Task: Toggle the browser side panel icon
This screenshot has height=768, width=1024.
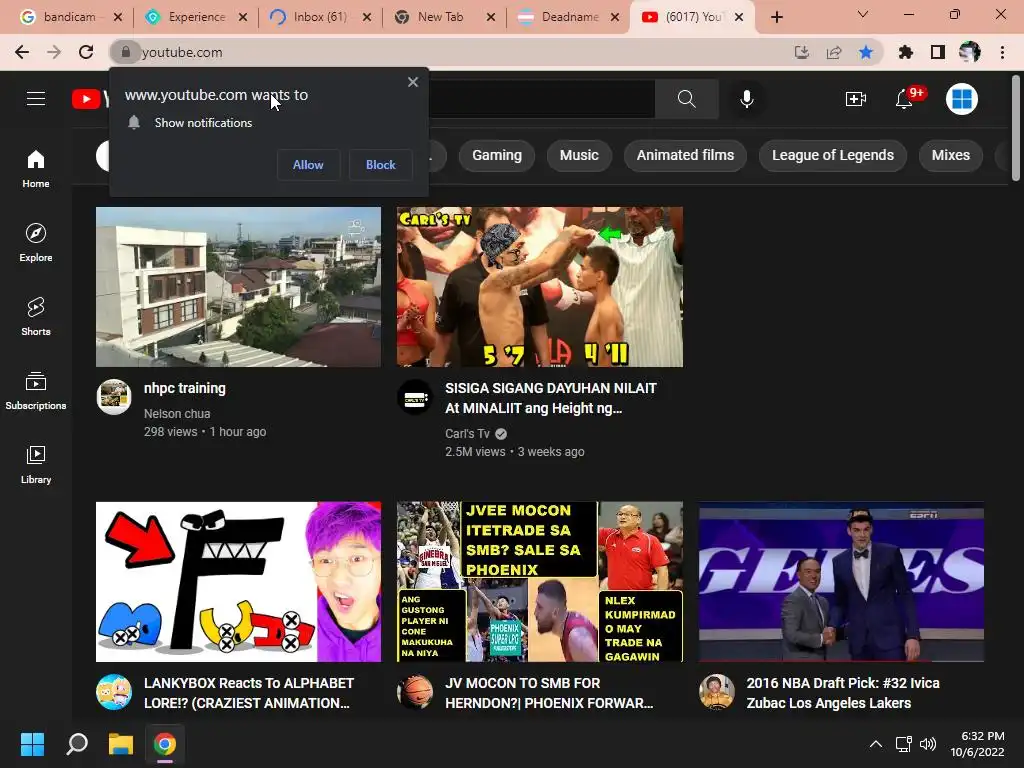Action: (x=937, y=52)
